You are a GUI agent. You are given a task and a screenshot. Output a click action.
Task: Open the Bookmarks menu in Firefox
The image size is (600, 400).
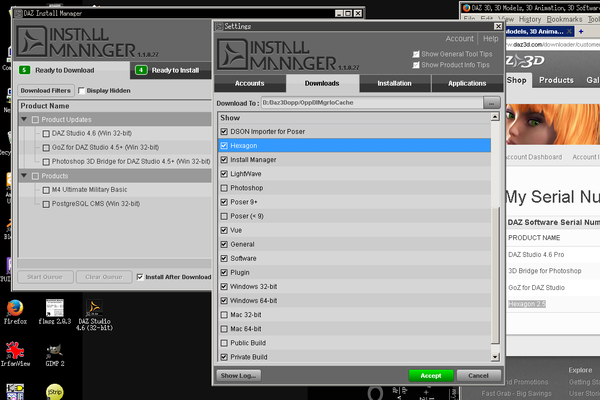tap(564, 19)
